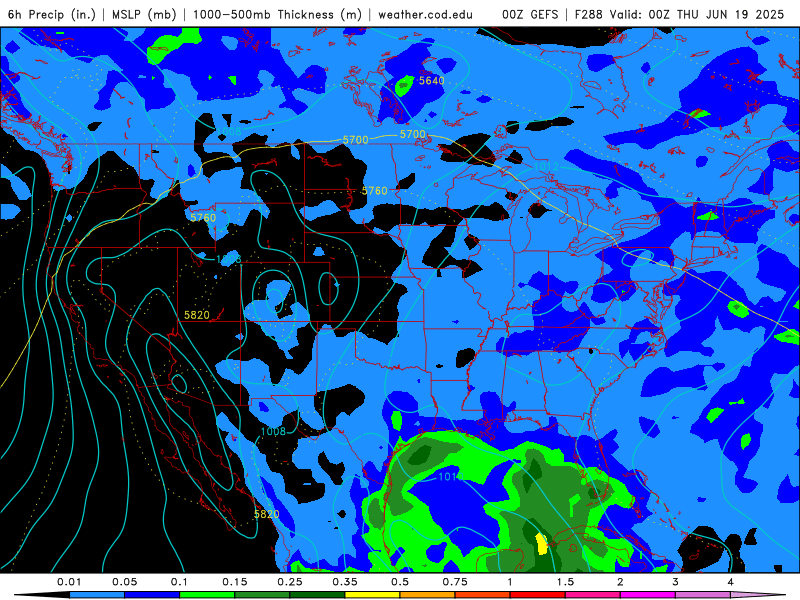
Task: Click the 0.1 legend value
Action: click(179, 582)
